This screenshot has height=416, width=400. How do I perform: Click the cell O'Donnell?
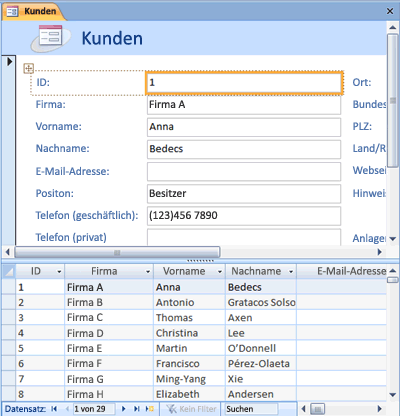[x=261, y=348]
